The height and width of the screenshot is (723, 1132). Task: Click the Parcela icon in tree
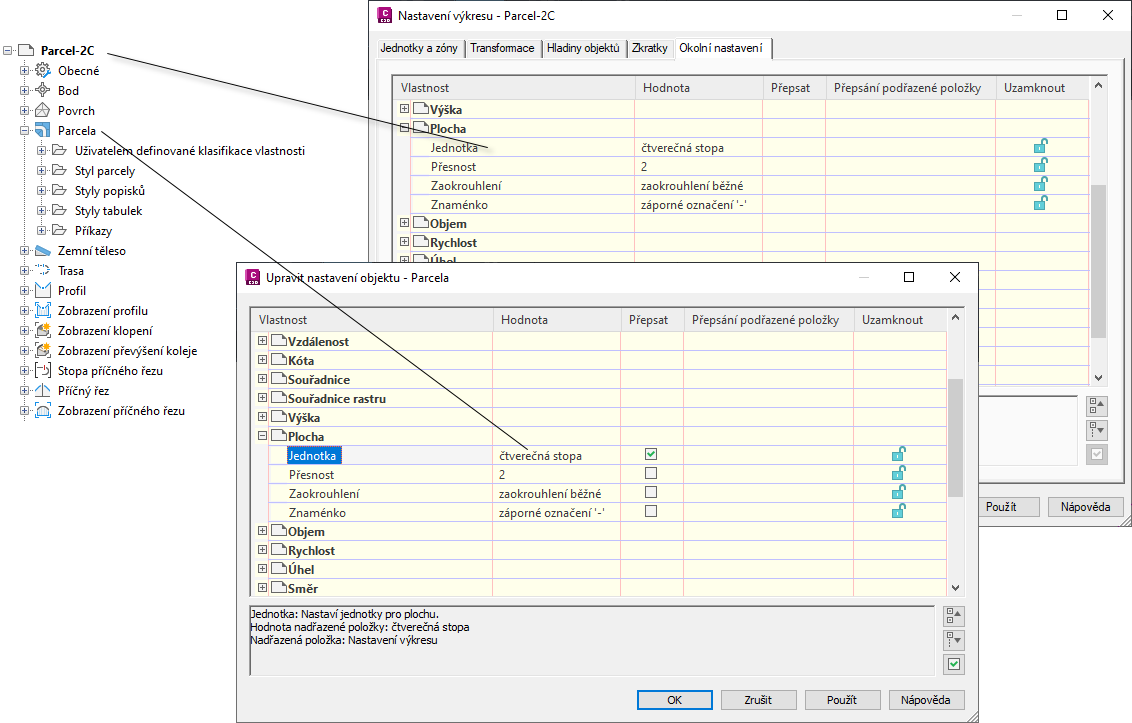pyautogui.click(x=43, y=131)
